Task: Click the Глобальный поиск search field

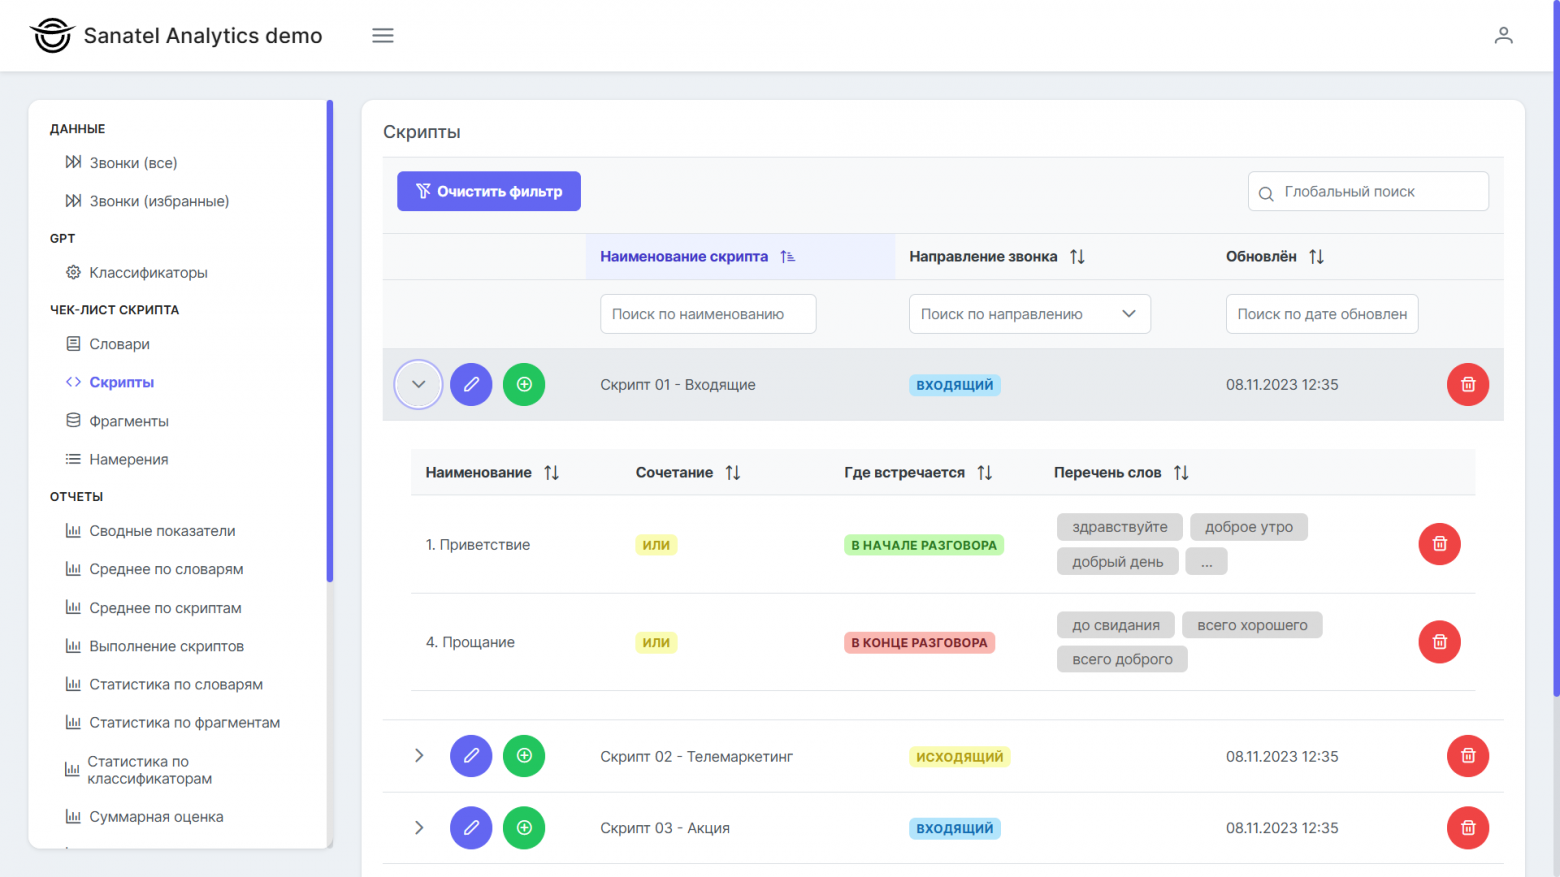Action: [x=1368, y=192]
